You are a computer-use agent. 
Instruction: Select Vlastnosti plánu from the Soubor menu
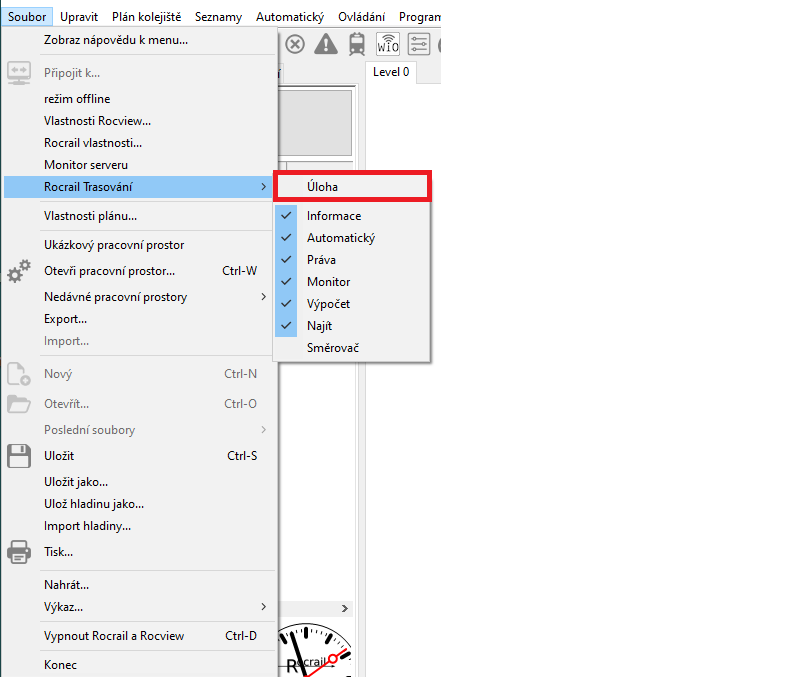click(90, 216)
